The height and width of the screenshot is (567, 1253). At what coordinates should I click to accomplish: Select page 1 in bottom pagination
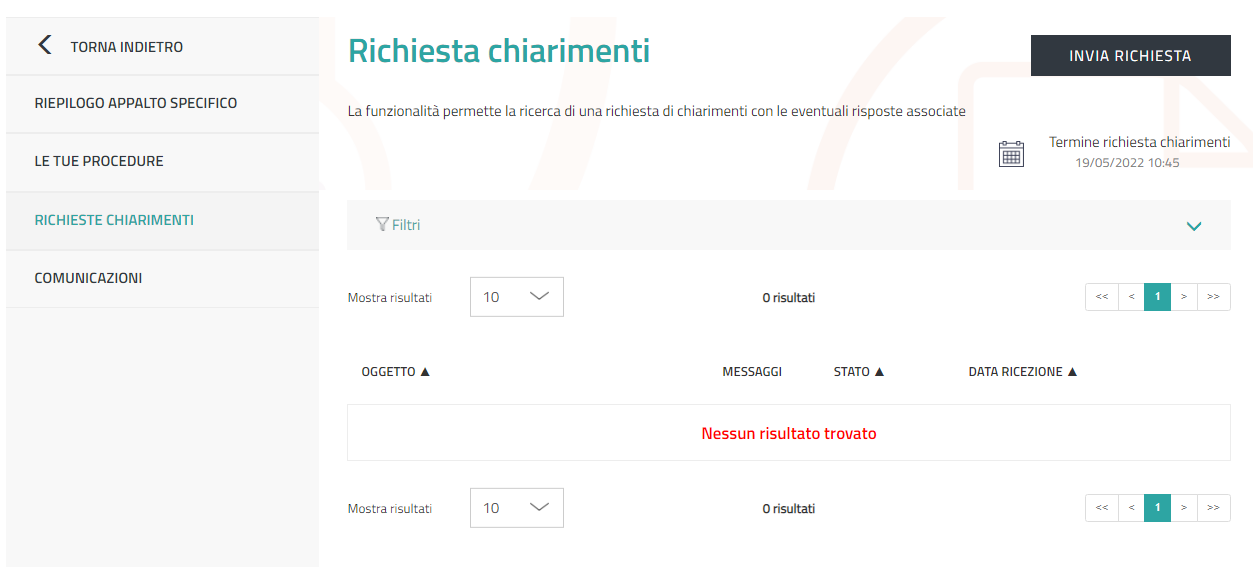pos(1157,508)
